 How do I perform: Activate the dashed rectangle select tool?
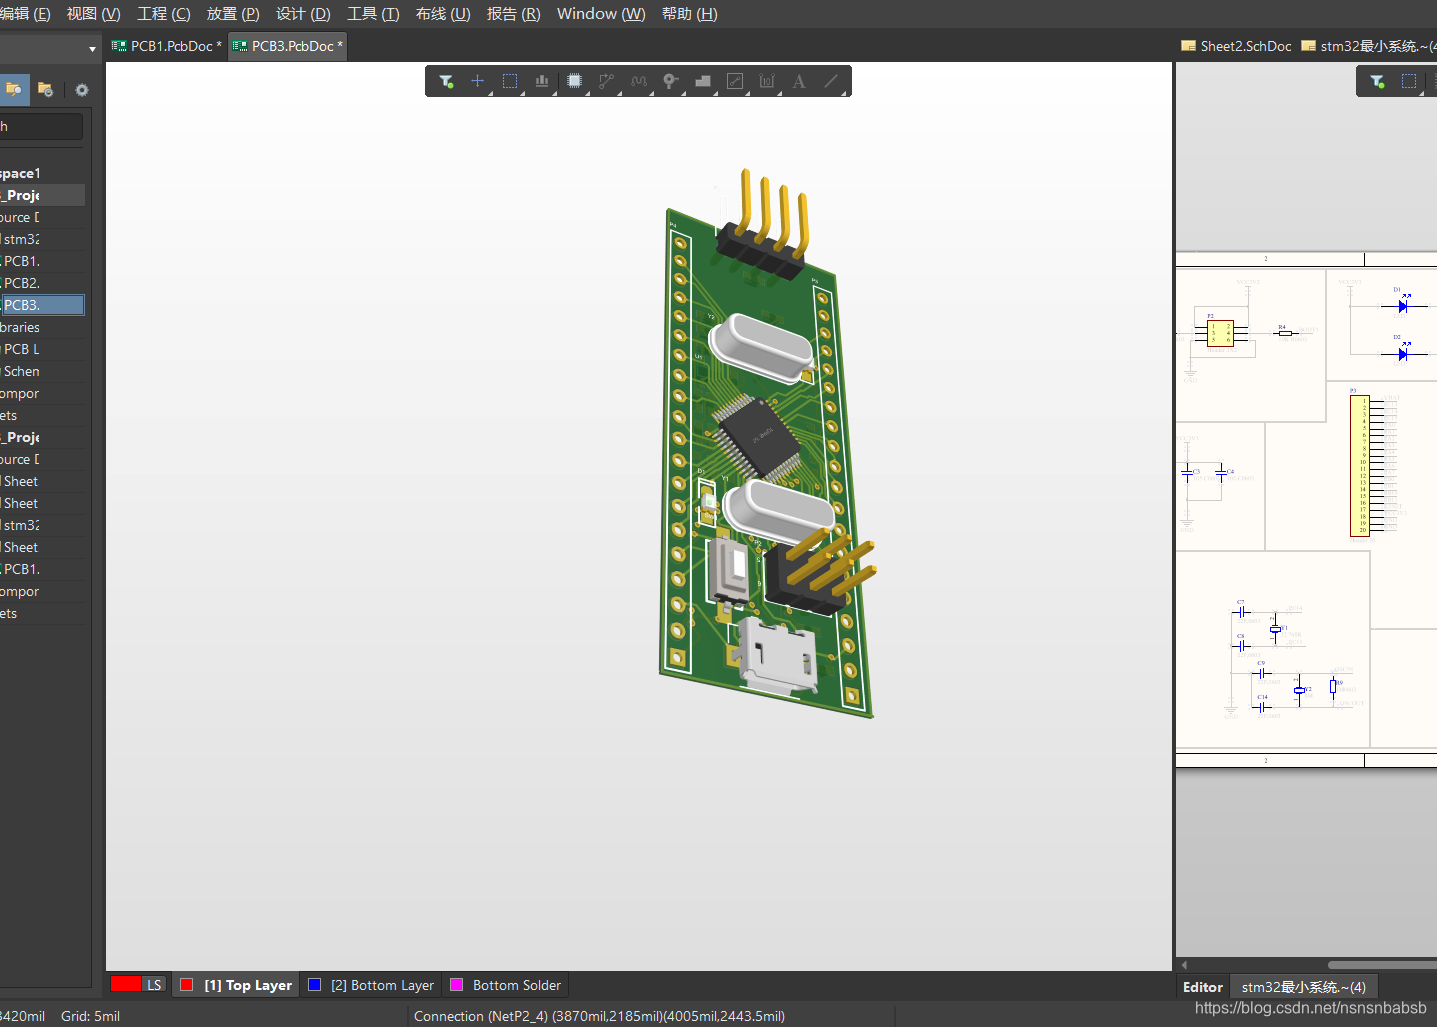pyautogui.click(x=510, y=81)
